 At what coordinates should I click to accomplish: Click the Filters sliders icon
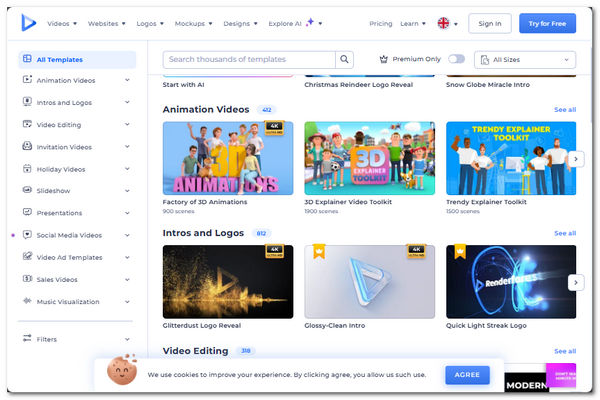pyautogui.click(x=26, y=339)
